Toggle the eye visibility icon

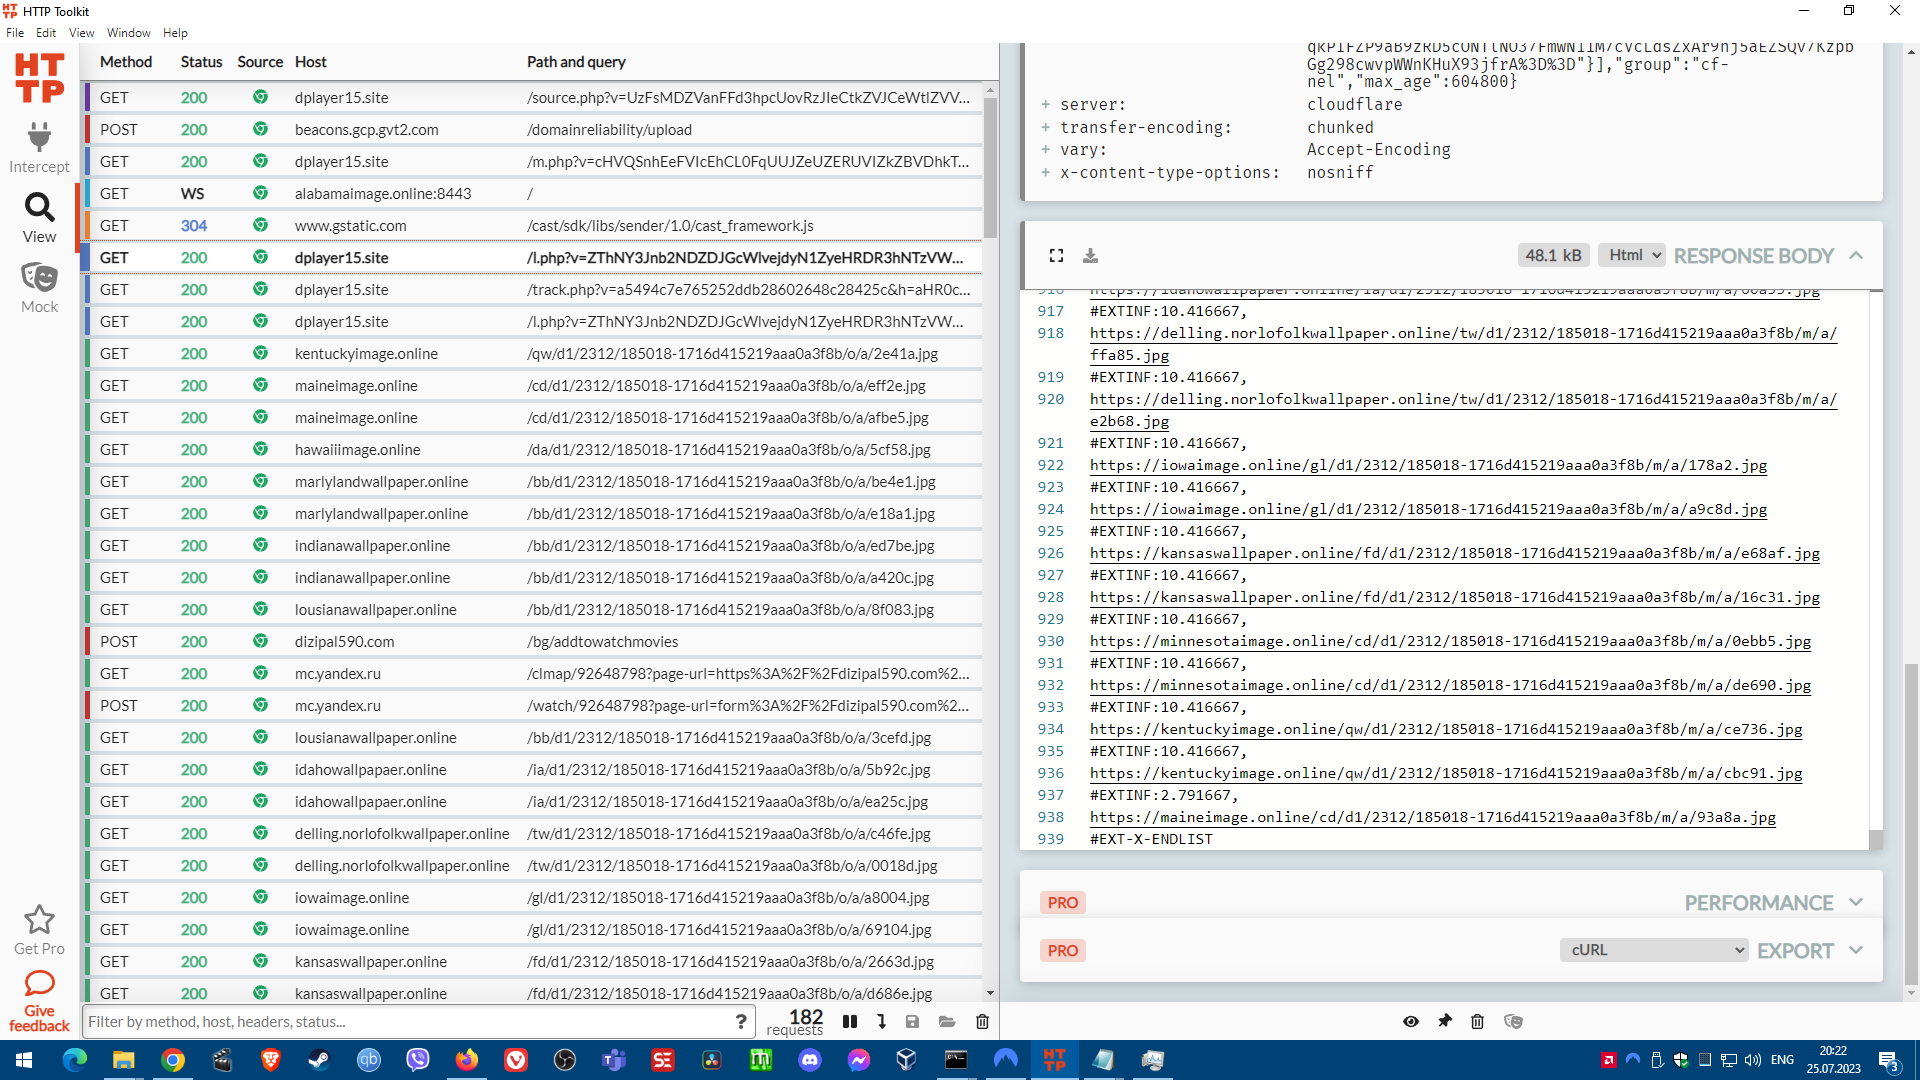click(x=1410, y=1021)
